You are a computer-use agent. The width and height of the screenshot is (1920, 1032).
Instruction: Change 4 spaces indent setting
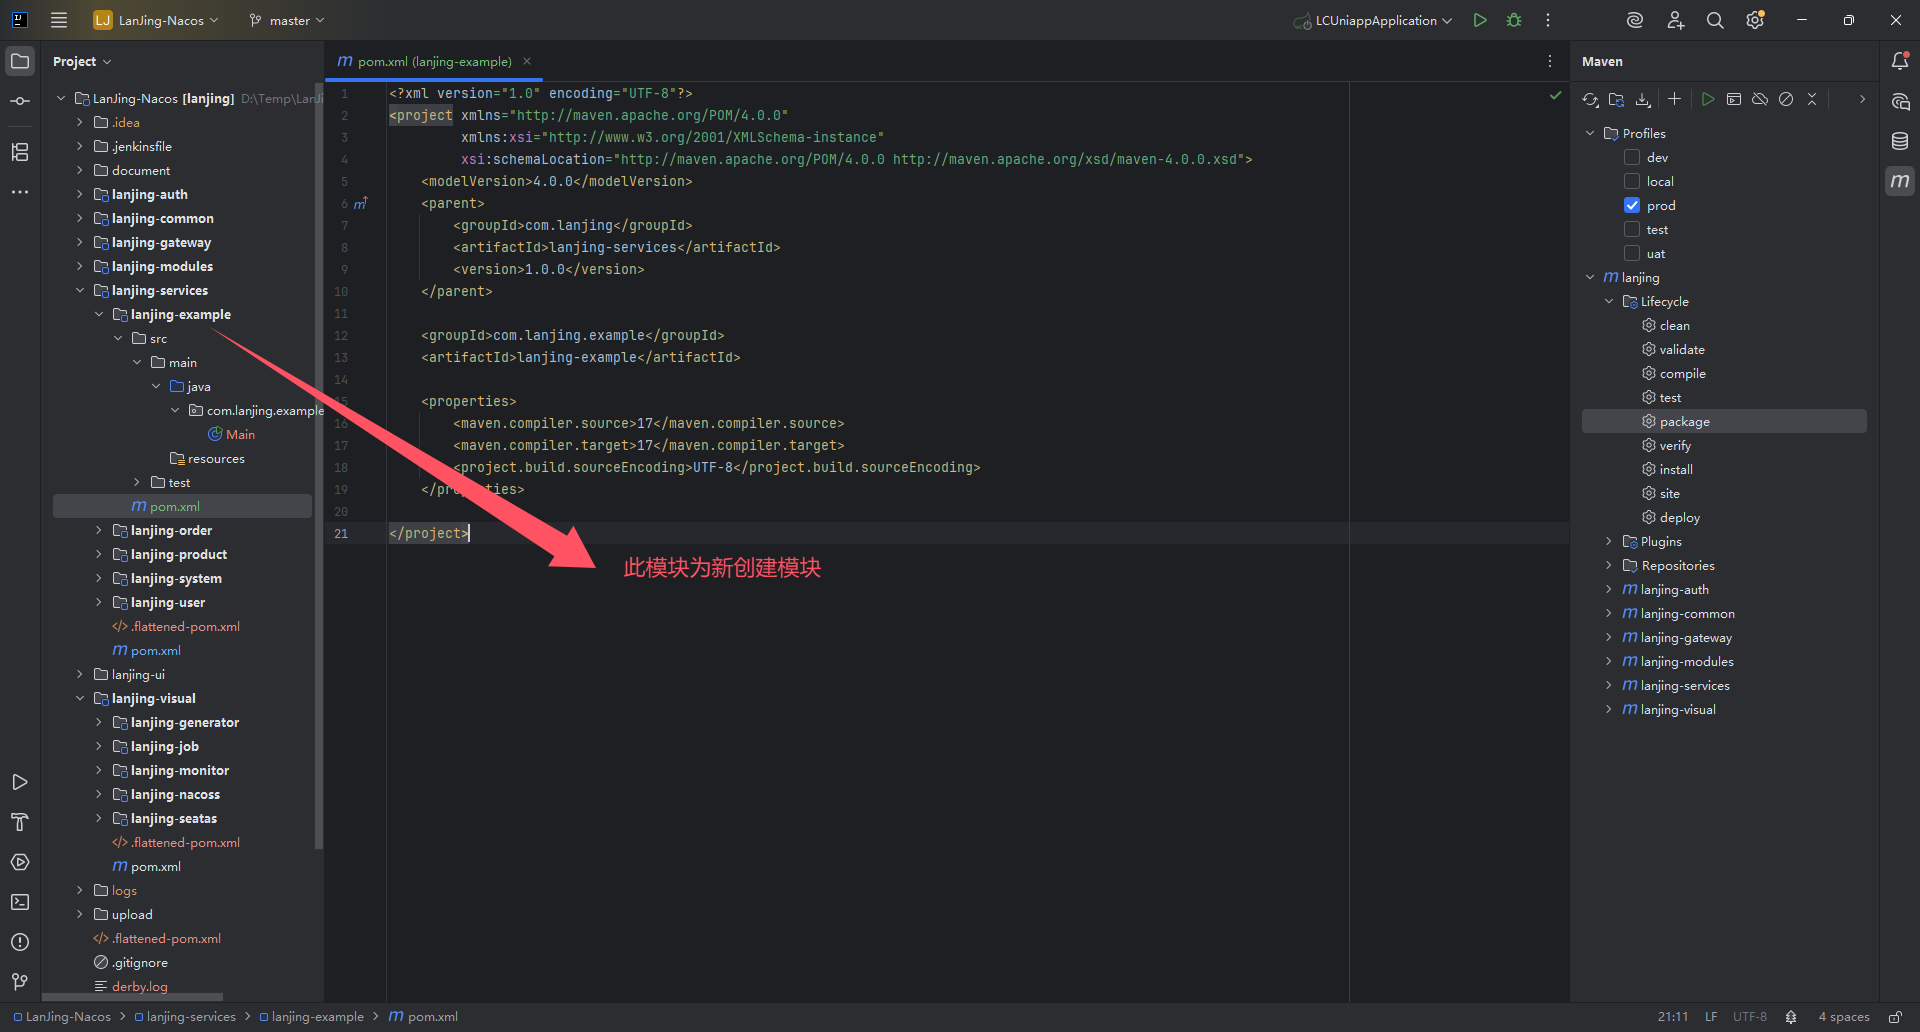[x=1844, y=1016]
